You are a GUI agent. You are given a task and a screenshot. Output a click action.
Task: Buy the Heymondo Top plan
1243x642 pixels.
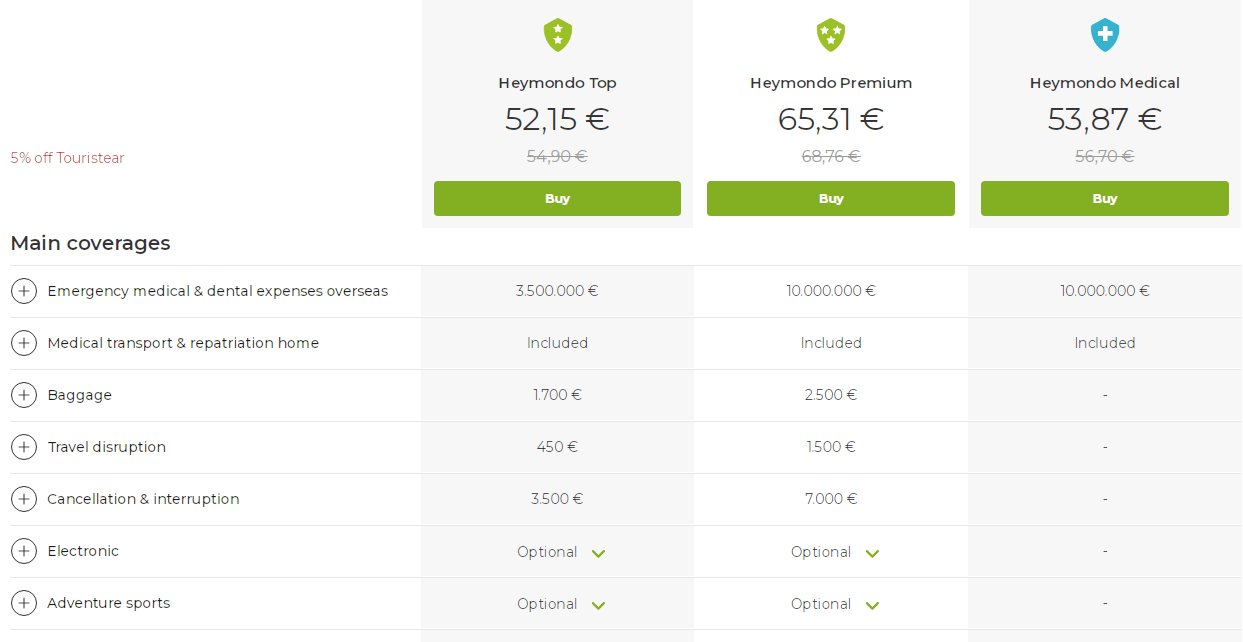click(557, 198)
